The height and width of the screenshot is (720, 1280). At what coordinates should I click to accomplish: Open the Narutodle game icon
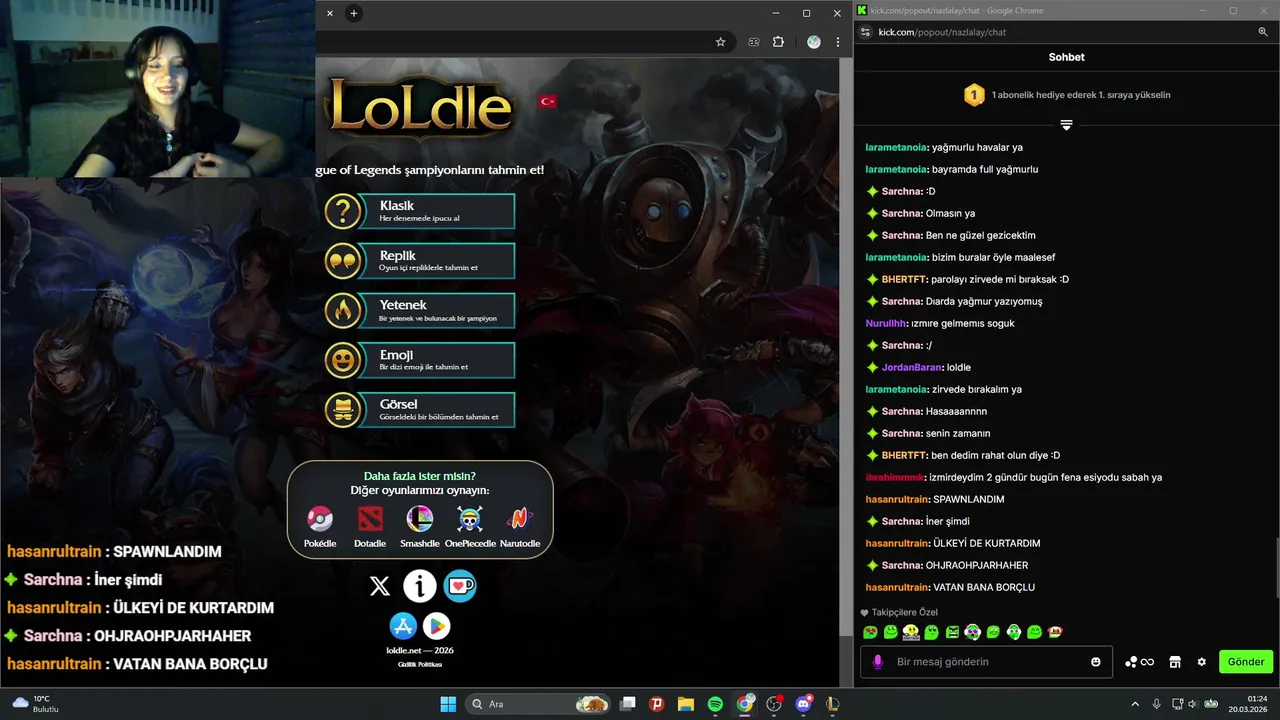(x=519, y=519)
